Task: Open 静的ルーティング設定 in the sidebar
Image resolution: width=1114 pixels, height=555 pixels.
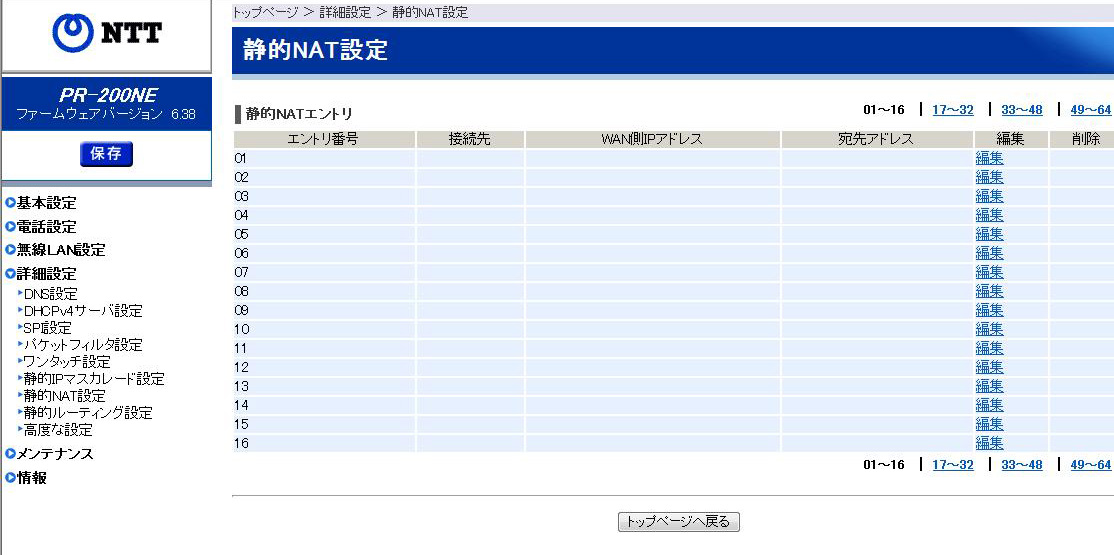Action: [88, 413]
